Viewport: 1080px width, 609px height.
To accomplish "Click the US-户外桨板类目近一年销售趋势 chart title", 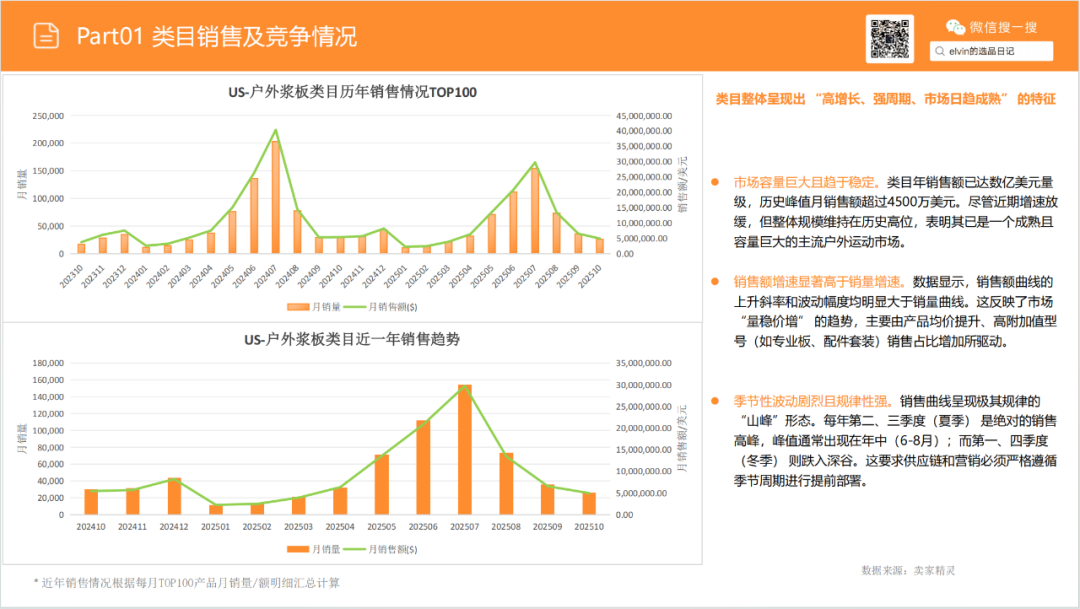I will coord(352,339).
